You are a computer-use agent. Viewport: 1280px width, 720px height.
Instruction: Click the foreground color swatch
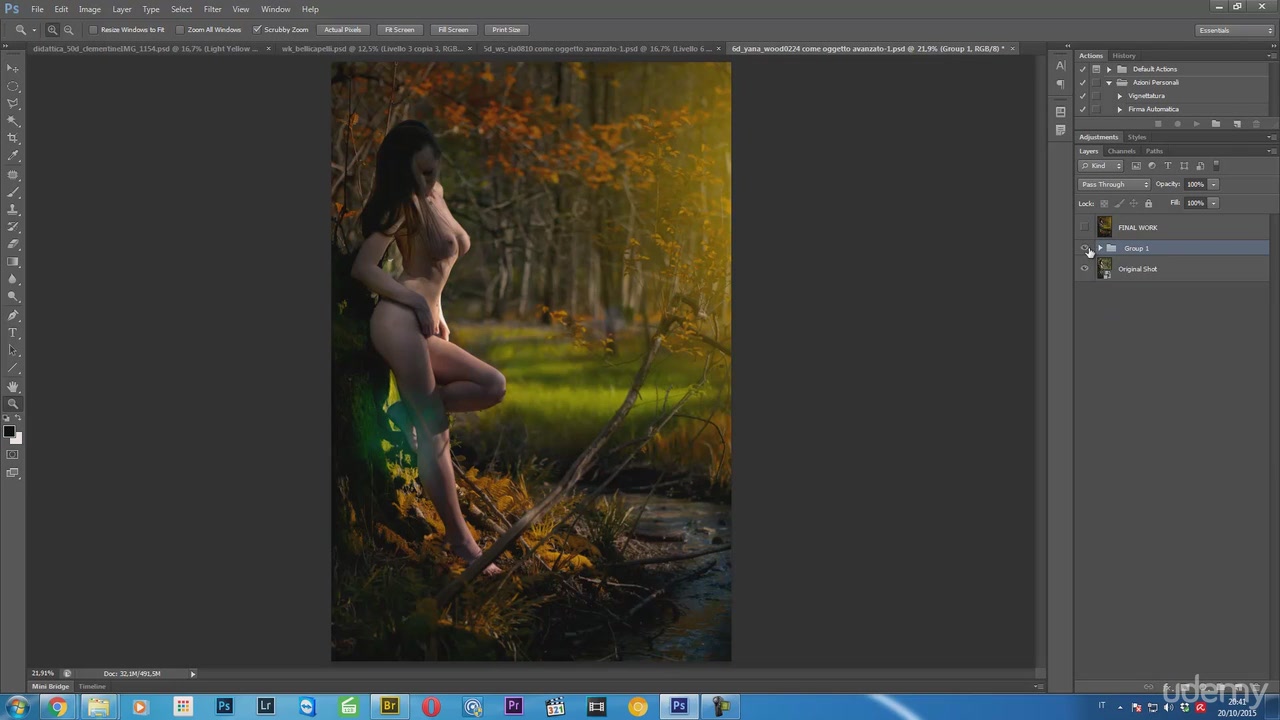click(8, 432)
